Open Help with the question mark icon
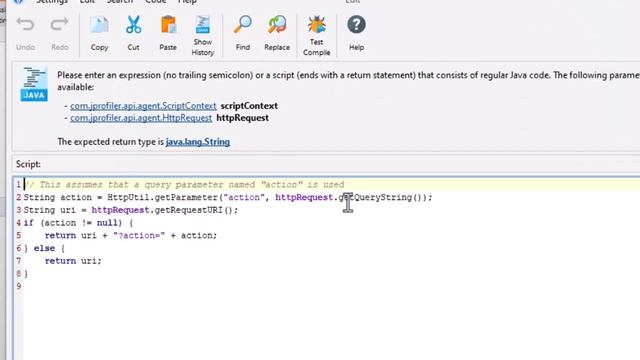The image size is (640, 360). [356, 34]
